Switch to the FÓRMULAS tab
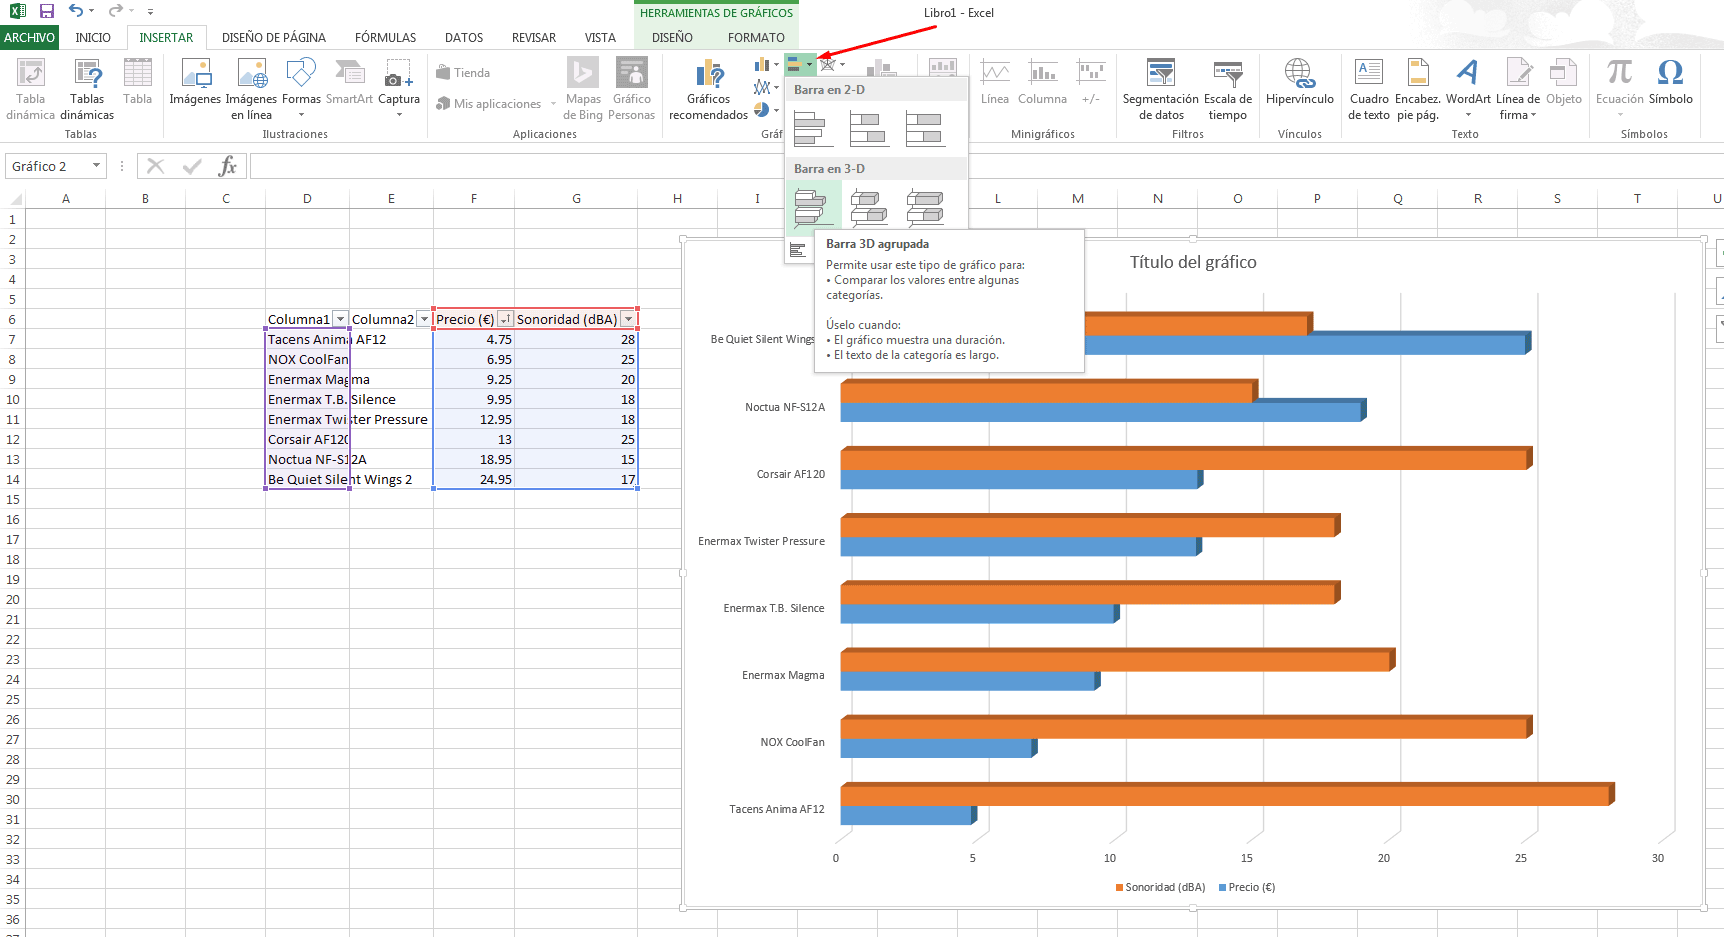1724x937 pixels. point(385,37)
